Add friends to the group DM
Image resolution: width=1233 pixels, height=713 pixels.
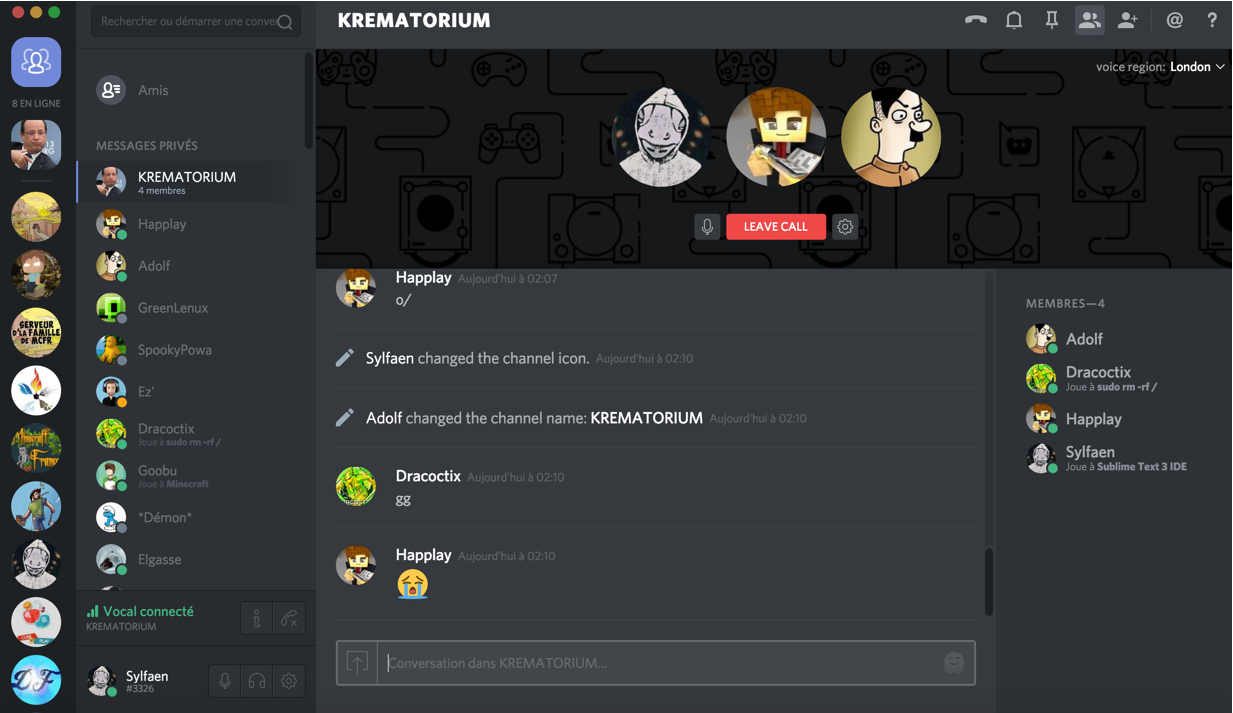tap(1128, 20)
